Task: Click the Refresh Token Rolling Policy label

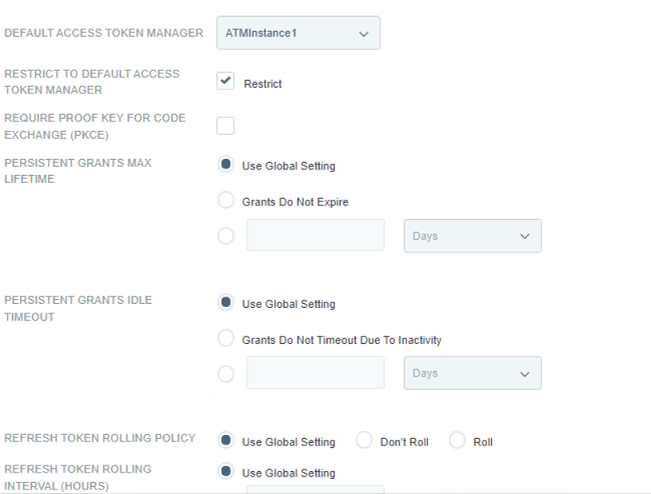Action: click(100, 438)
